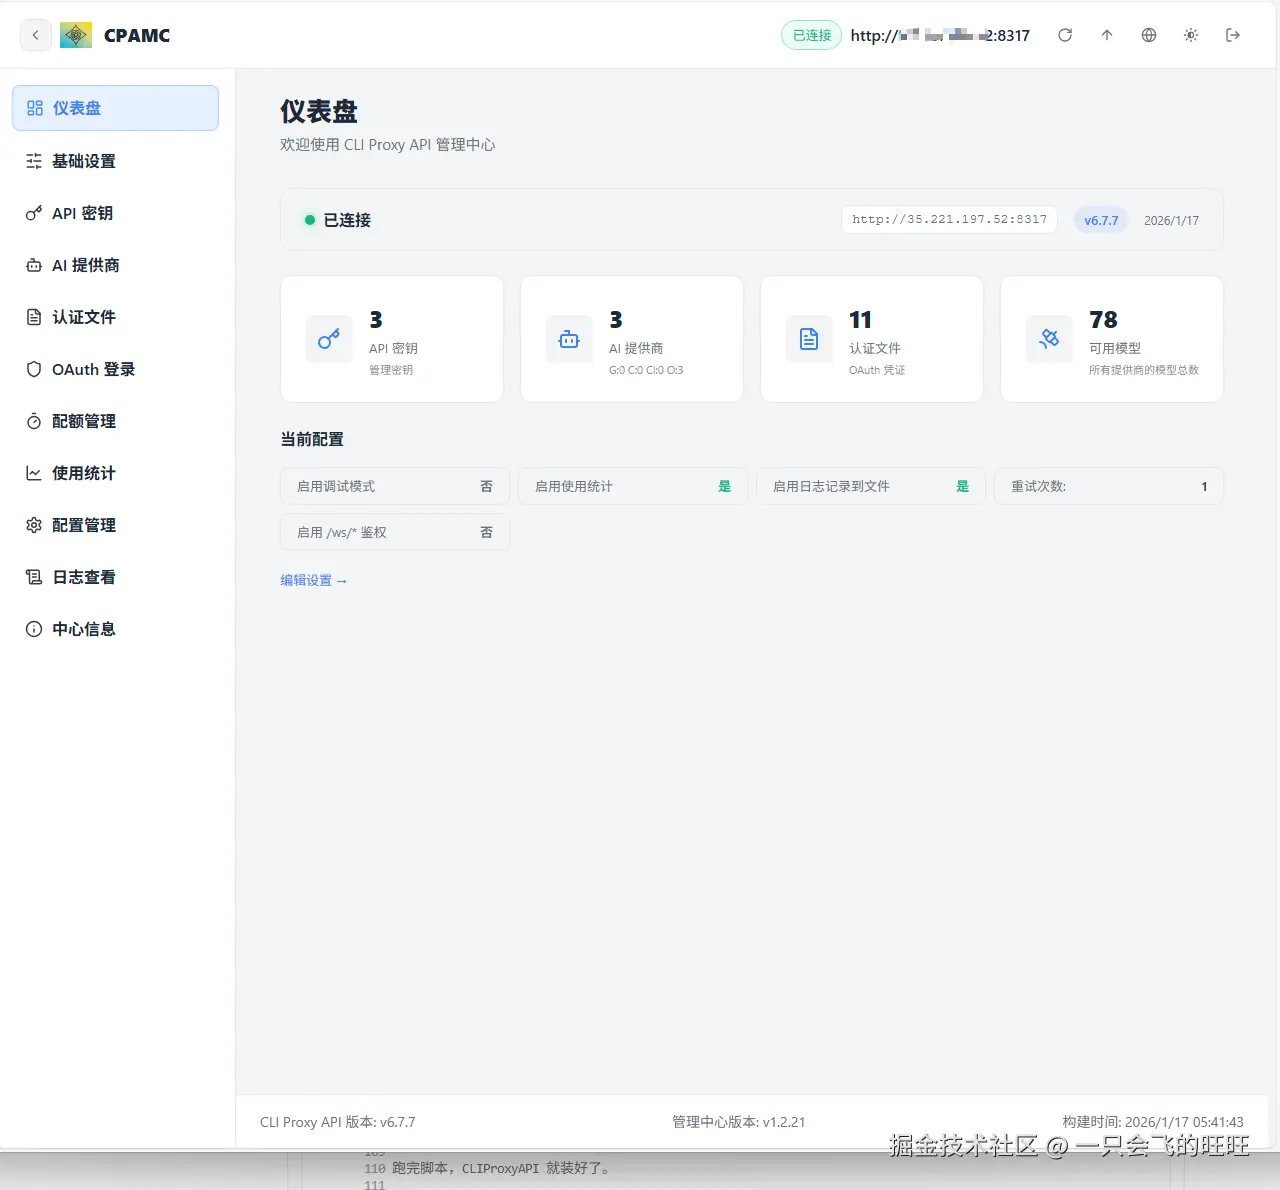Open 使用统计 sidebar item
Image resolution: width=1280 pixels, height=1190 pixels.
pyautogui.click(x=115, y=473)
